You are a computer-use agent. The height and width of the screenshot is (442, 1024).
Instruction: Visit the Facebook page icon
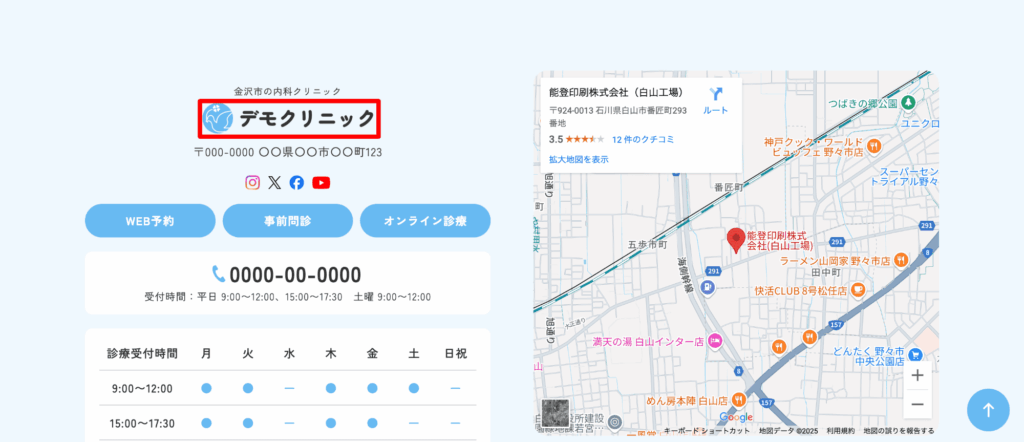point(297,182)
